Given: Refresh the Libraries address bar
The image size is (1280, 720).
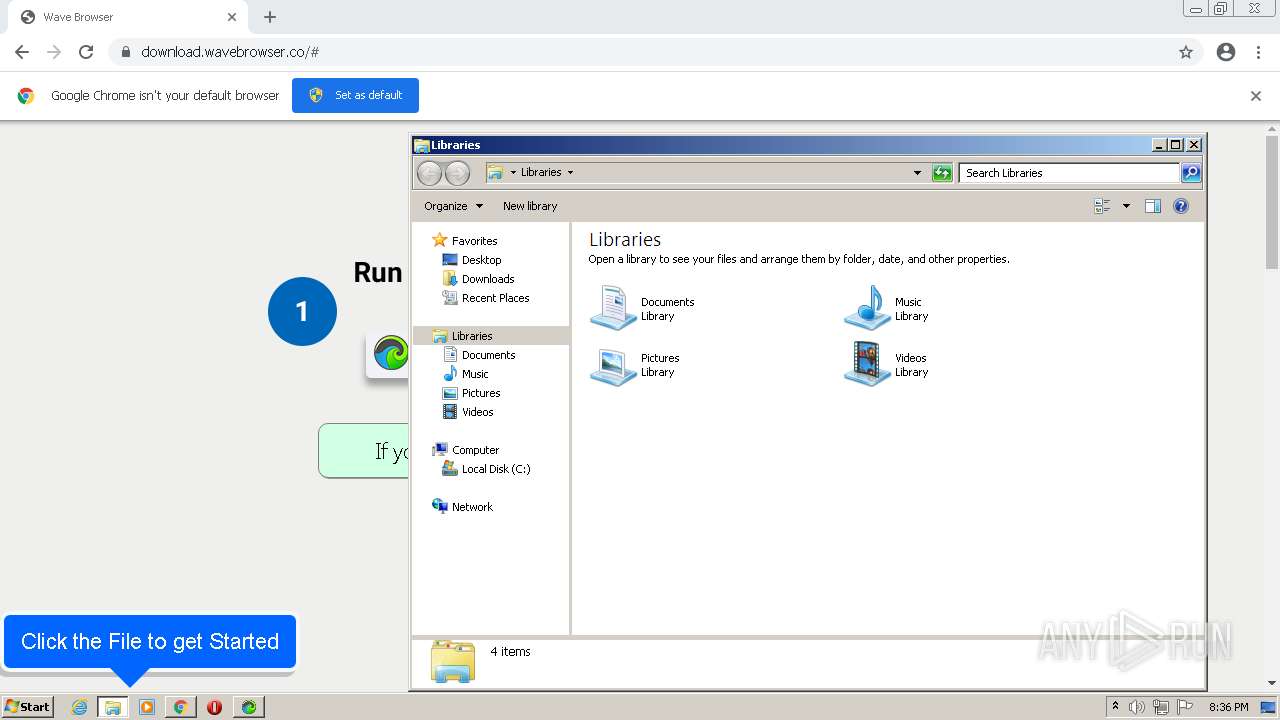Looking at the screenshot, I should (942, 173).
